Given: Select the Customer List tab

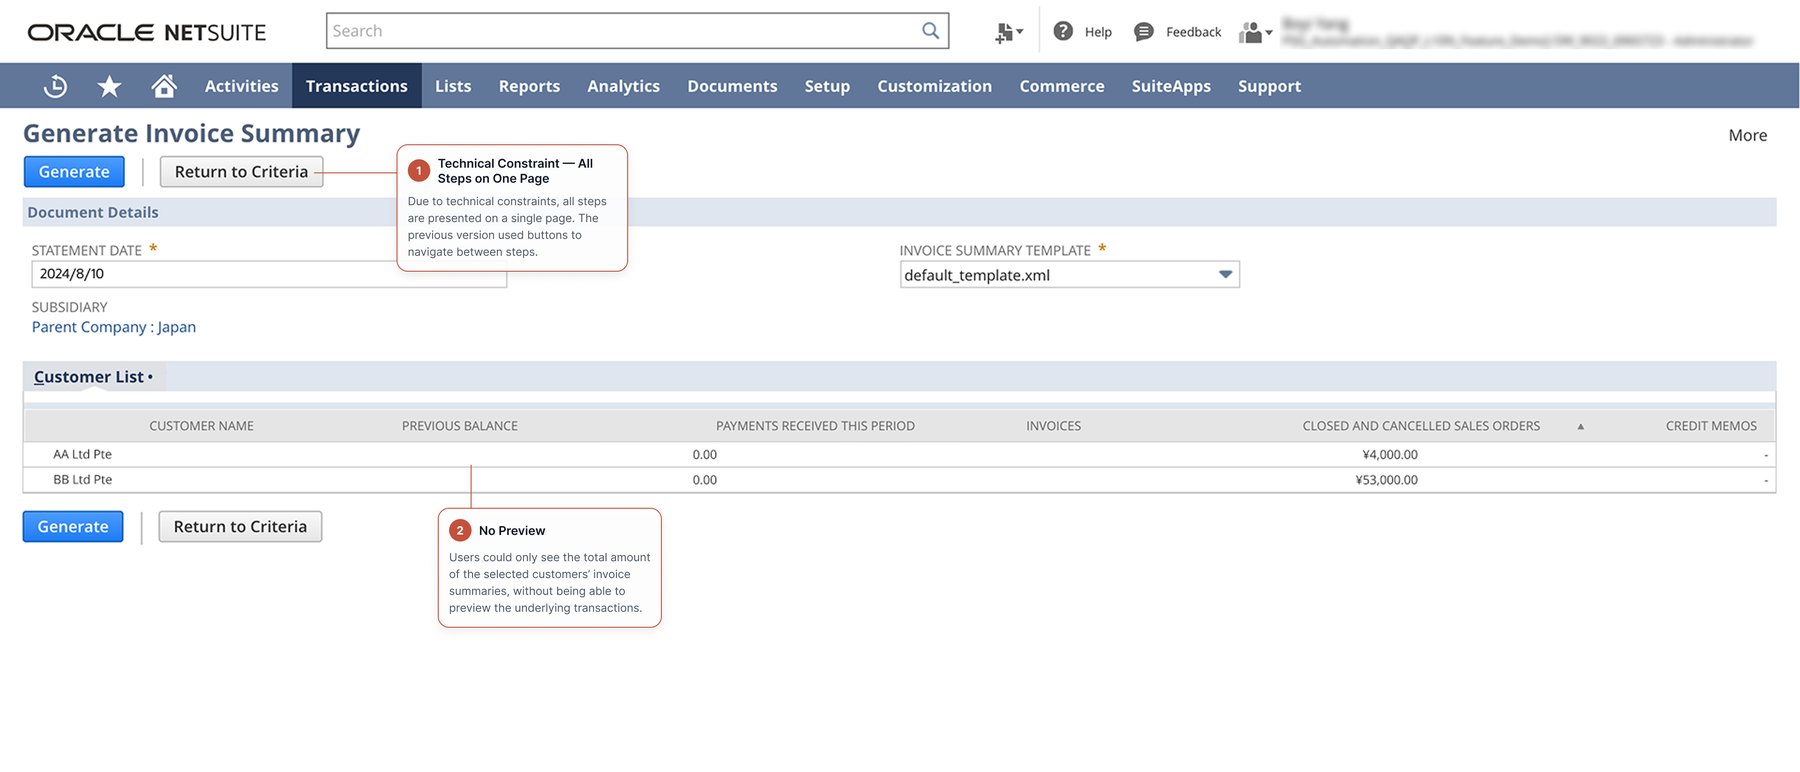Looking at the screenshot, I should (93, 377).
